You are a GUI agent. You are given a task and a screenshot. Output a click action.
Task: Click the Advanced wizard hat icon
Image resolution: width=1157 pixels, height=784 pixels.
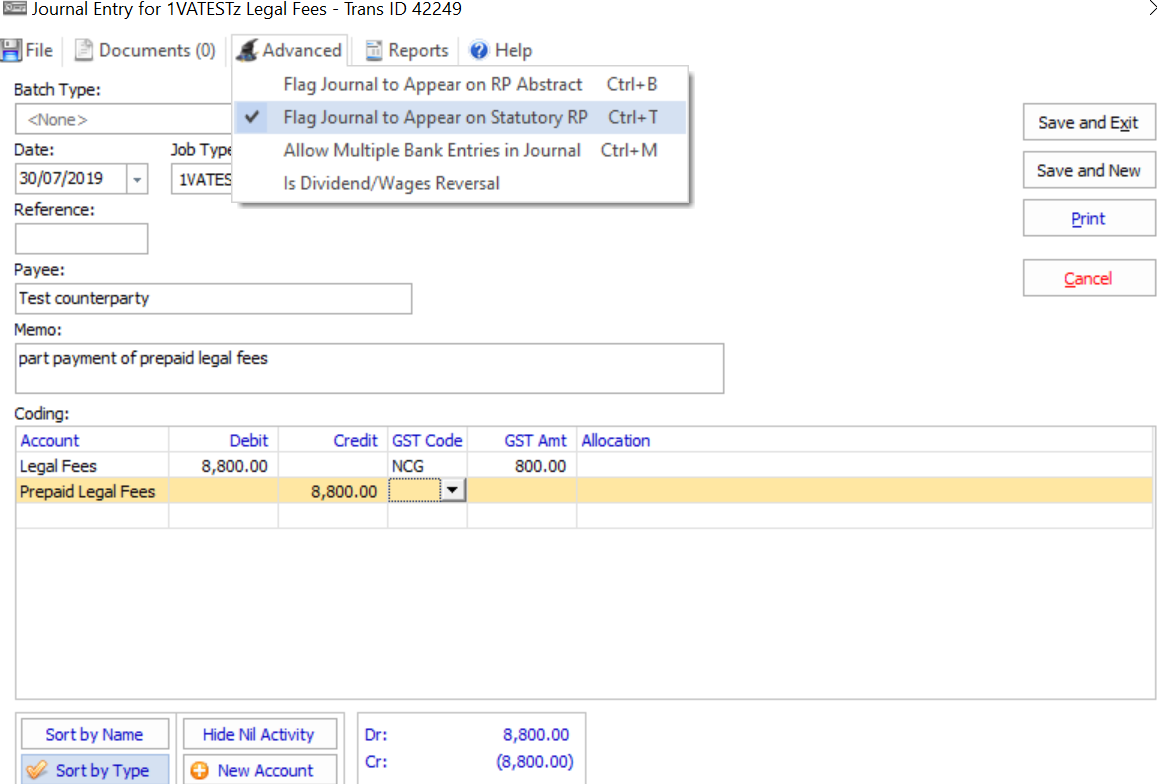pyautogui.click(x=247, y=50)
